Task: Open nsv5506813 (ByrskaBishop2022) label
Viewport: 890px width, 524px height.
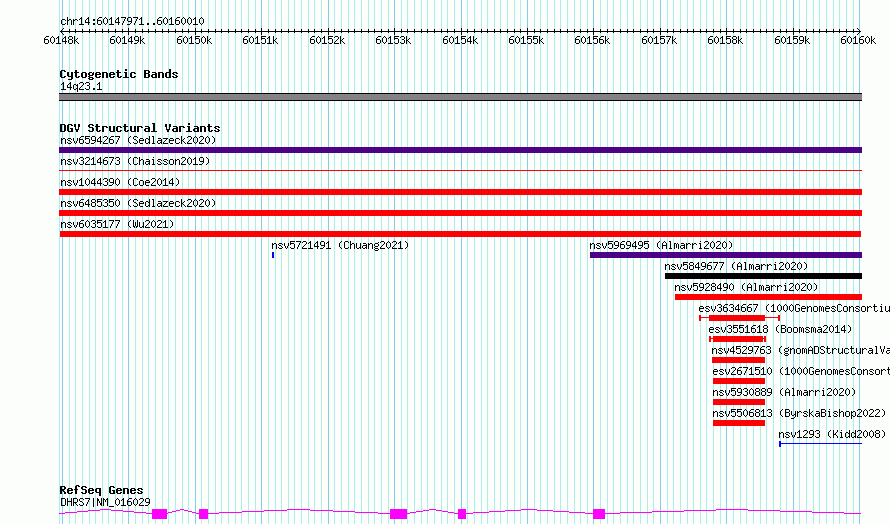Action: [799, 413]
